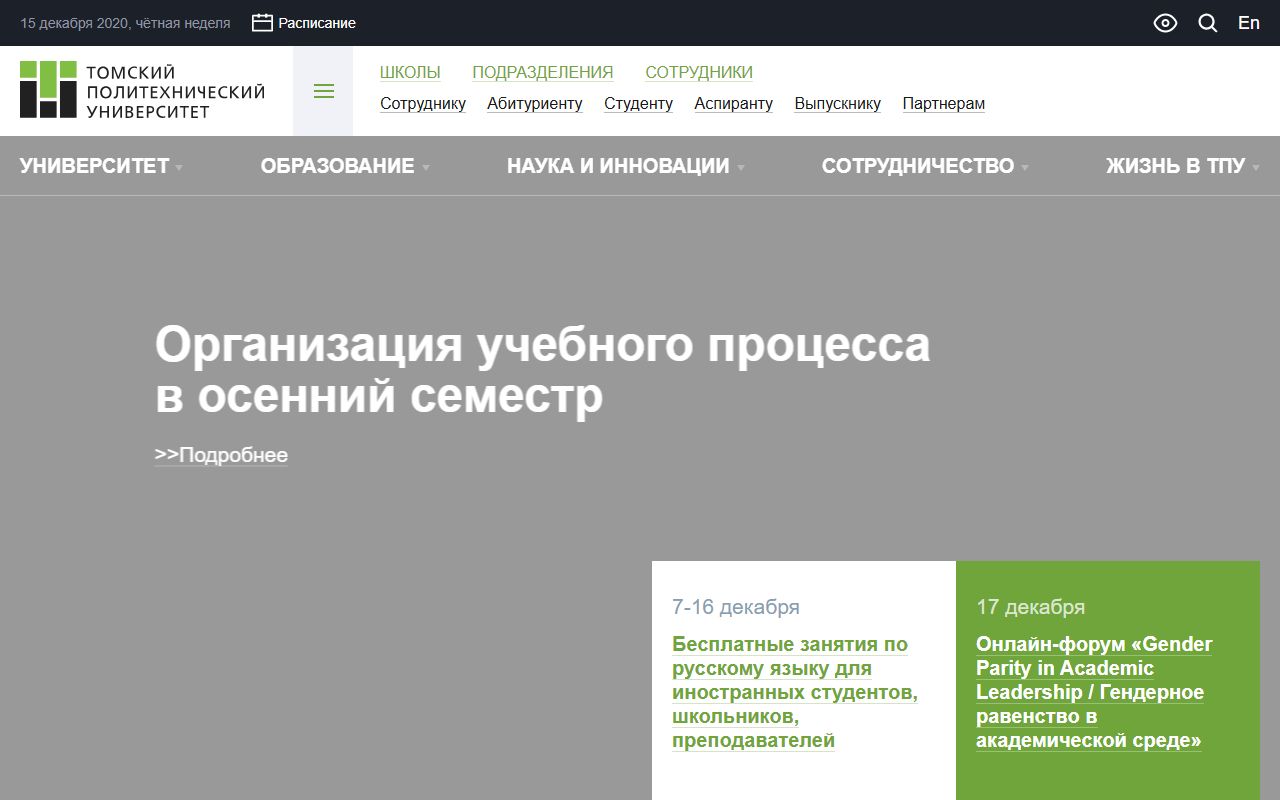Open free Russian language classes announcement
This screenshot has height=800, width=1280.
pos(795,692)
